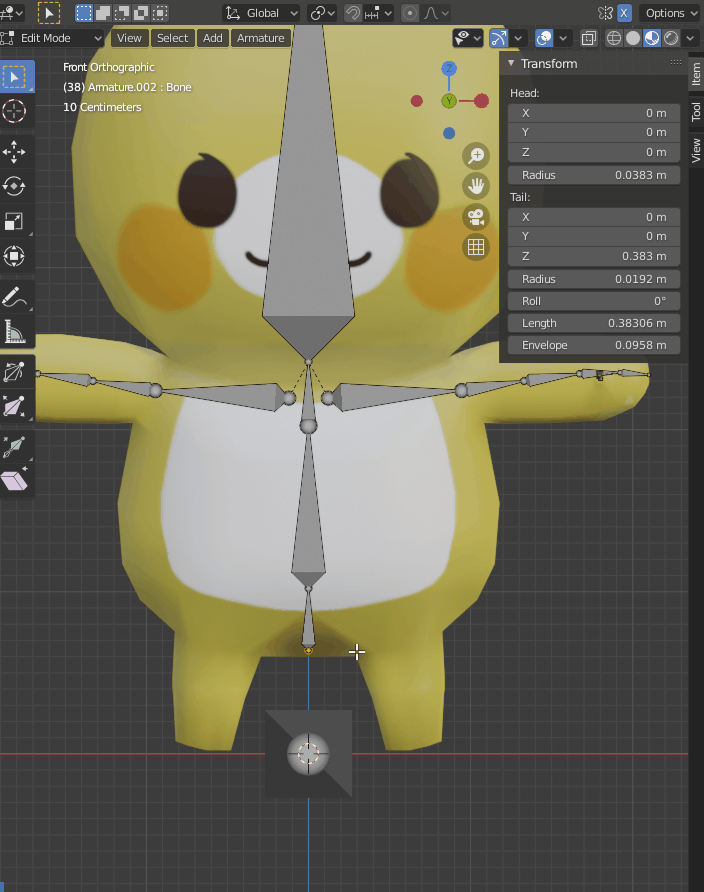Click the Tail Z 0.383 m field
The height and width of the screenshot is (892, 704).
tap(594, 256)
